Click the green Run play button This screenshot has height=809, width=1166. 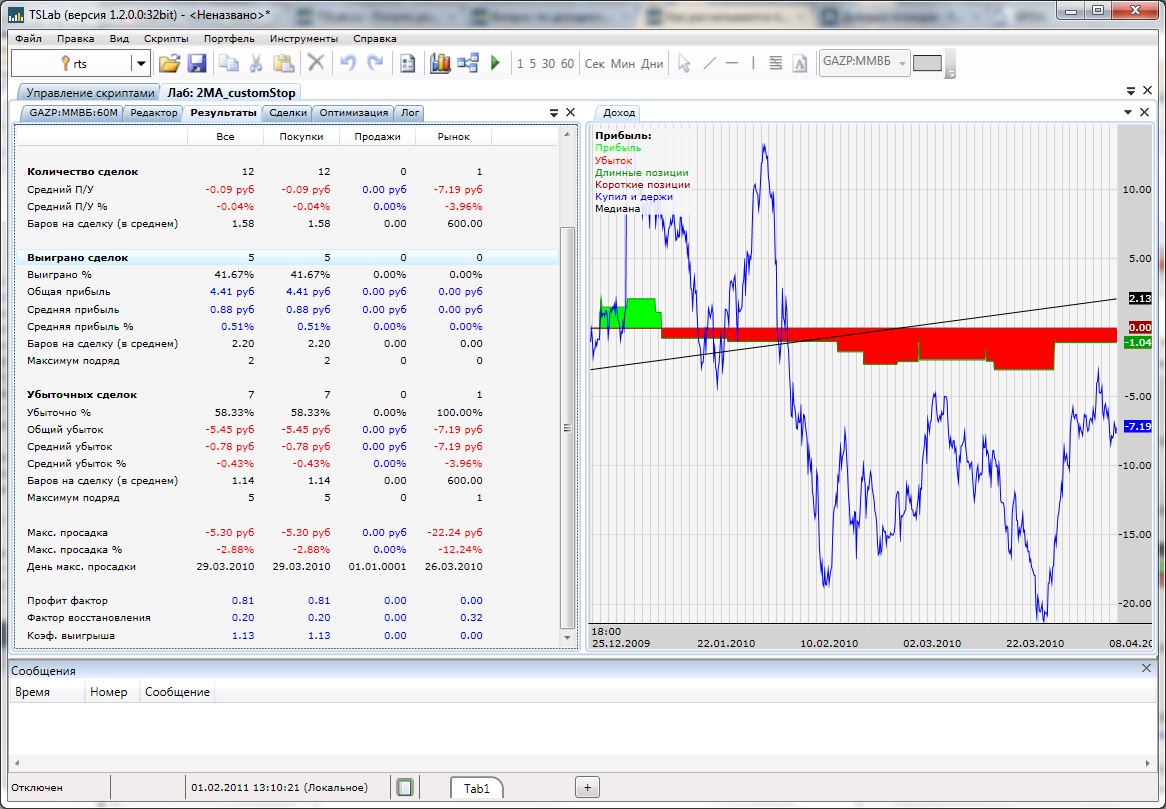coord(495,63)
